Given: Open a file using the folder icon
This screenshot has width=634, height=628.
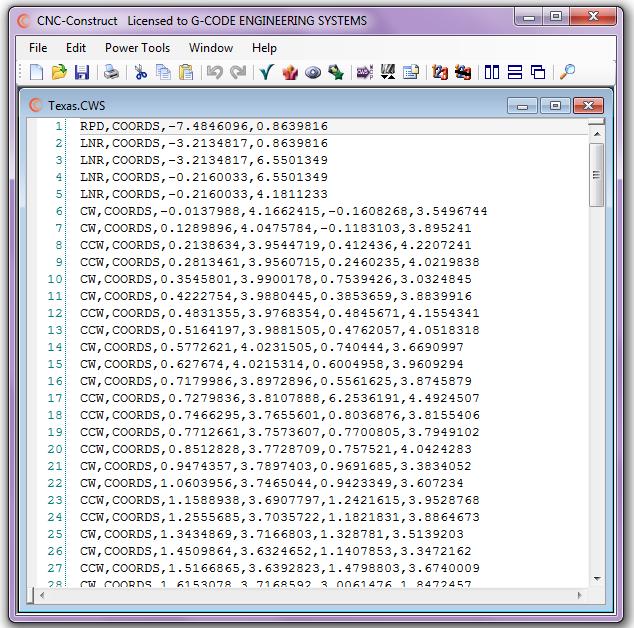Looking at the screenshot, I should (59, 72).
